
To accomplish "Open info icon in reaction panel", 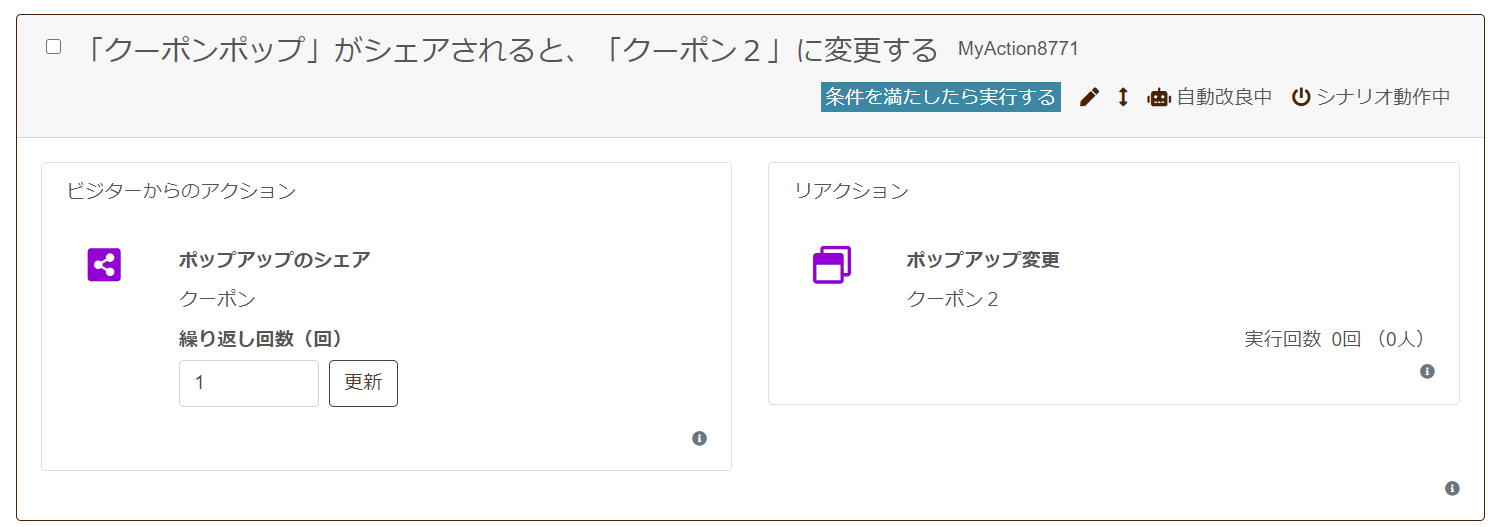I will tap(1427, 371).
